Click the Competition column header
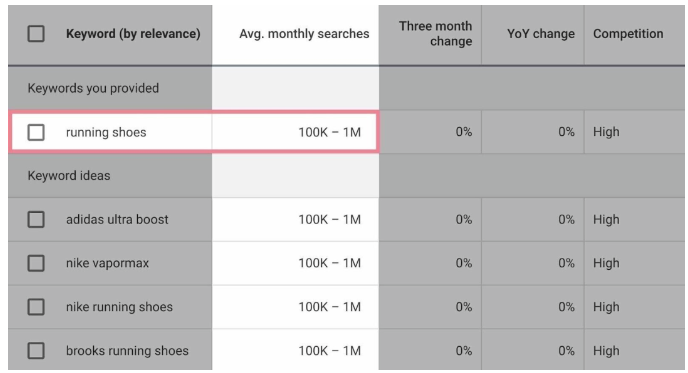 [628, 34]
